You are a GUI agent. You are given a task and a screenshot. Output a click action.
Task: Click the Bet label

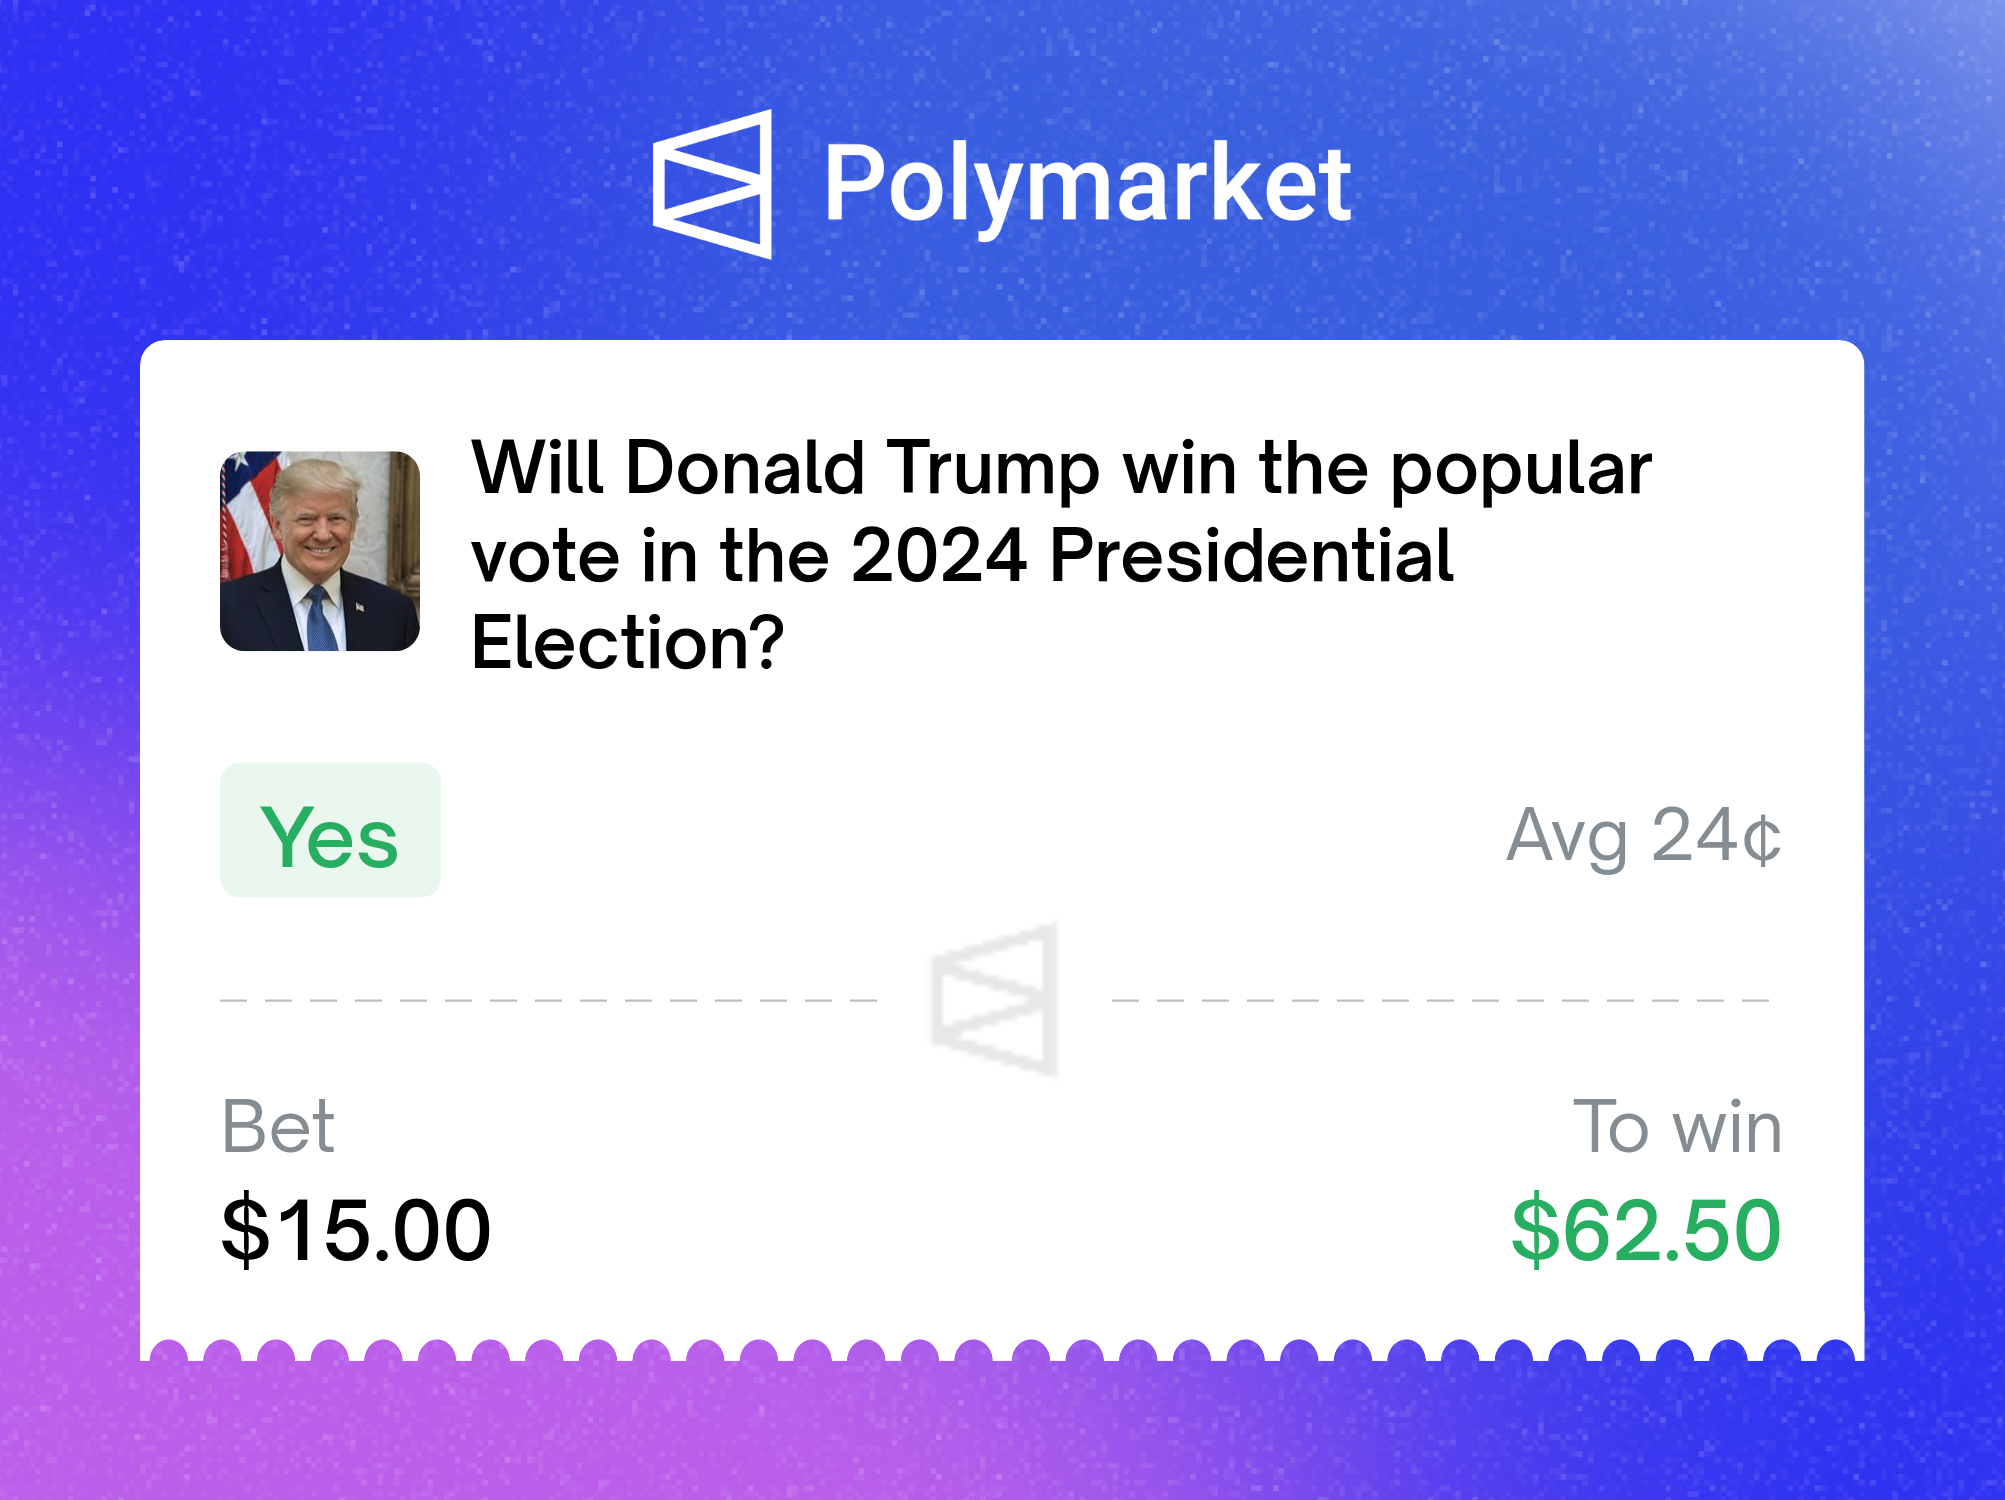(x=277, y=1127)
